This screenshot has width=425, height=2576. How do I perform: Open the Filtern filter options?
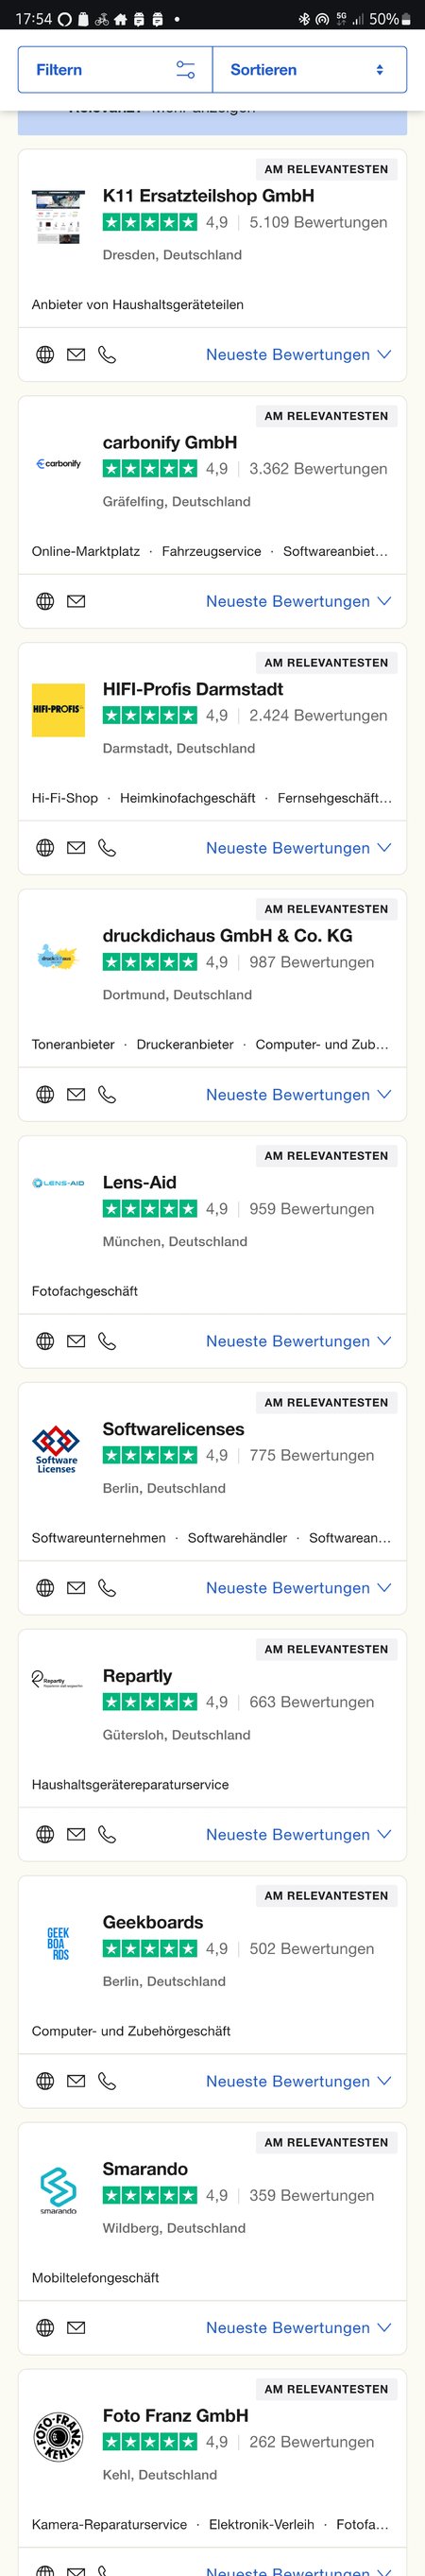coord(115,70)
